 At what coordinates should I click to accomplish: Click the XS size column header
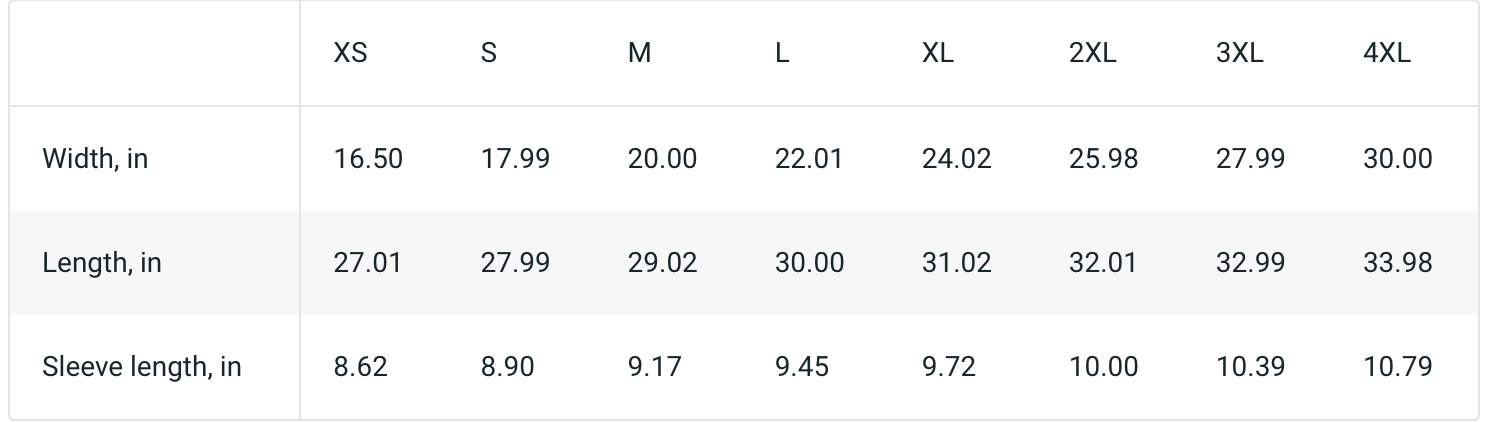tap(350, 54)
